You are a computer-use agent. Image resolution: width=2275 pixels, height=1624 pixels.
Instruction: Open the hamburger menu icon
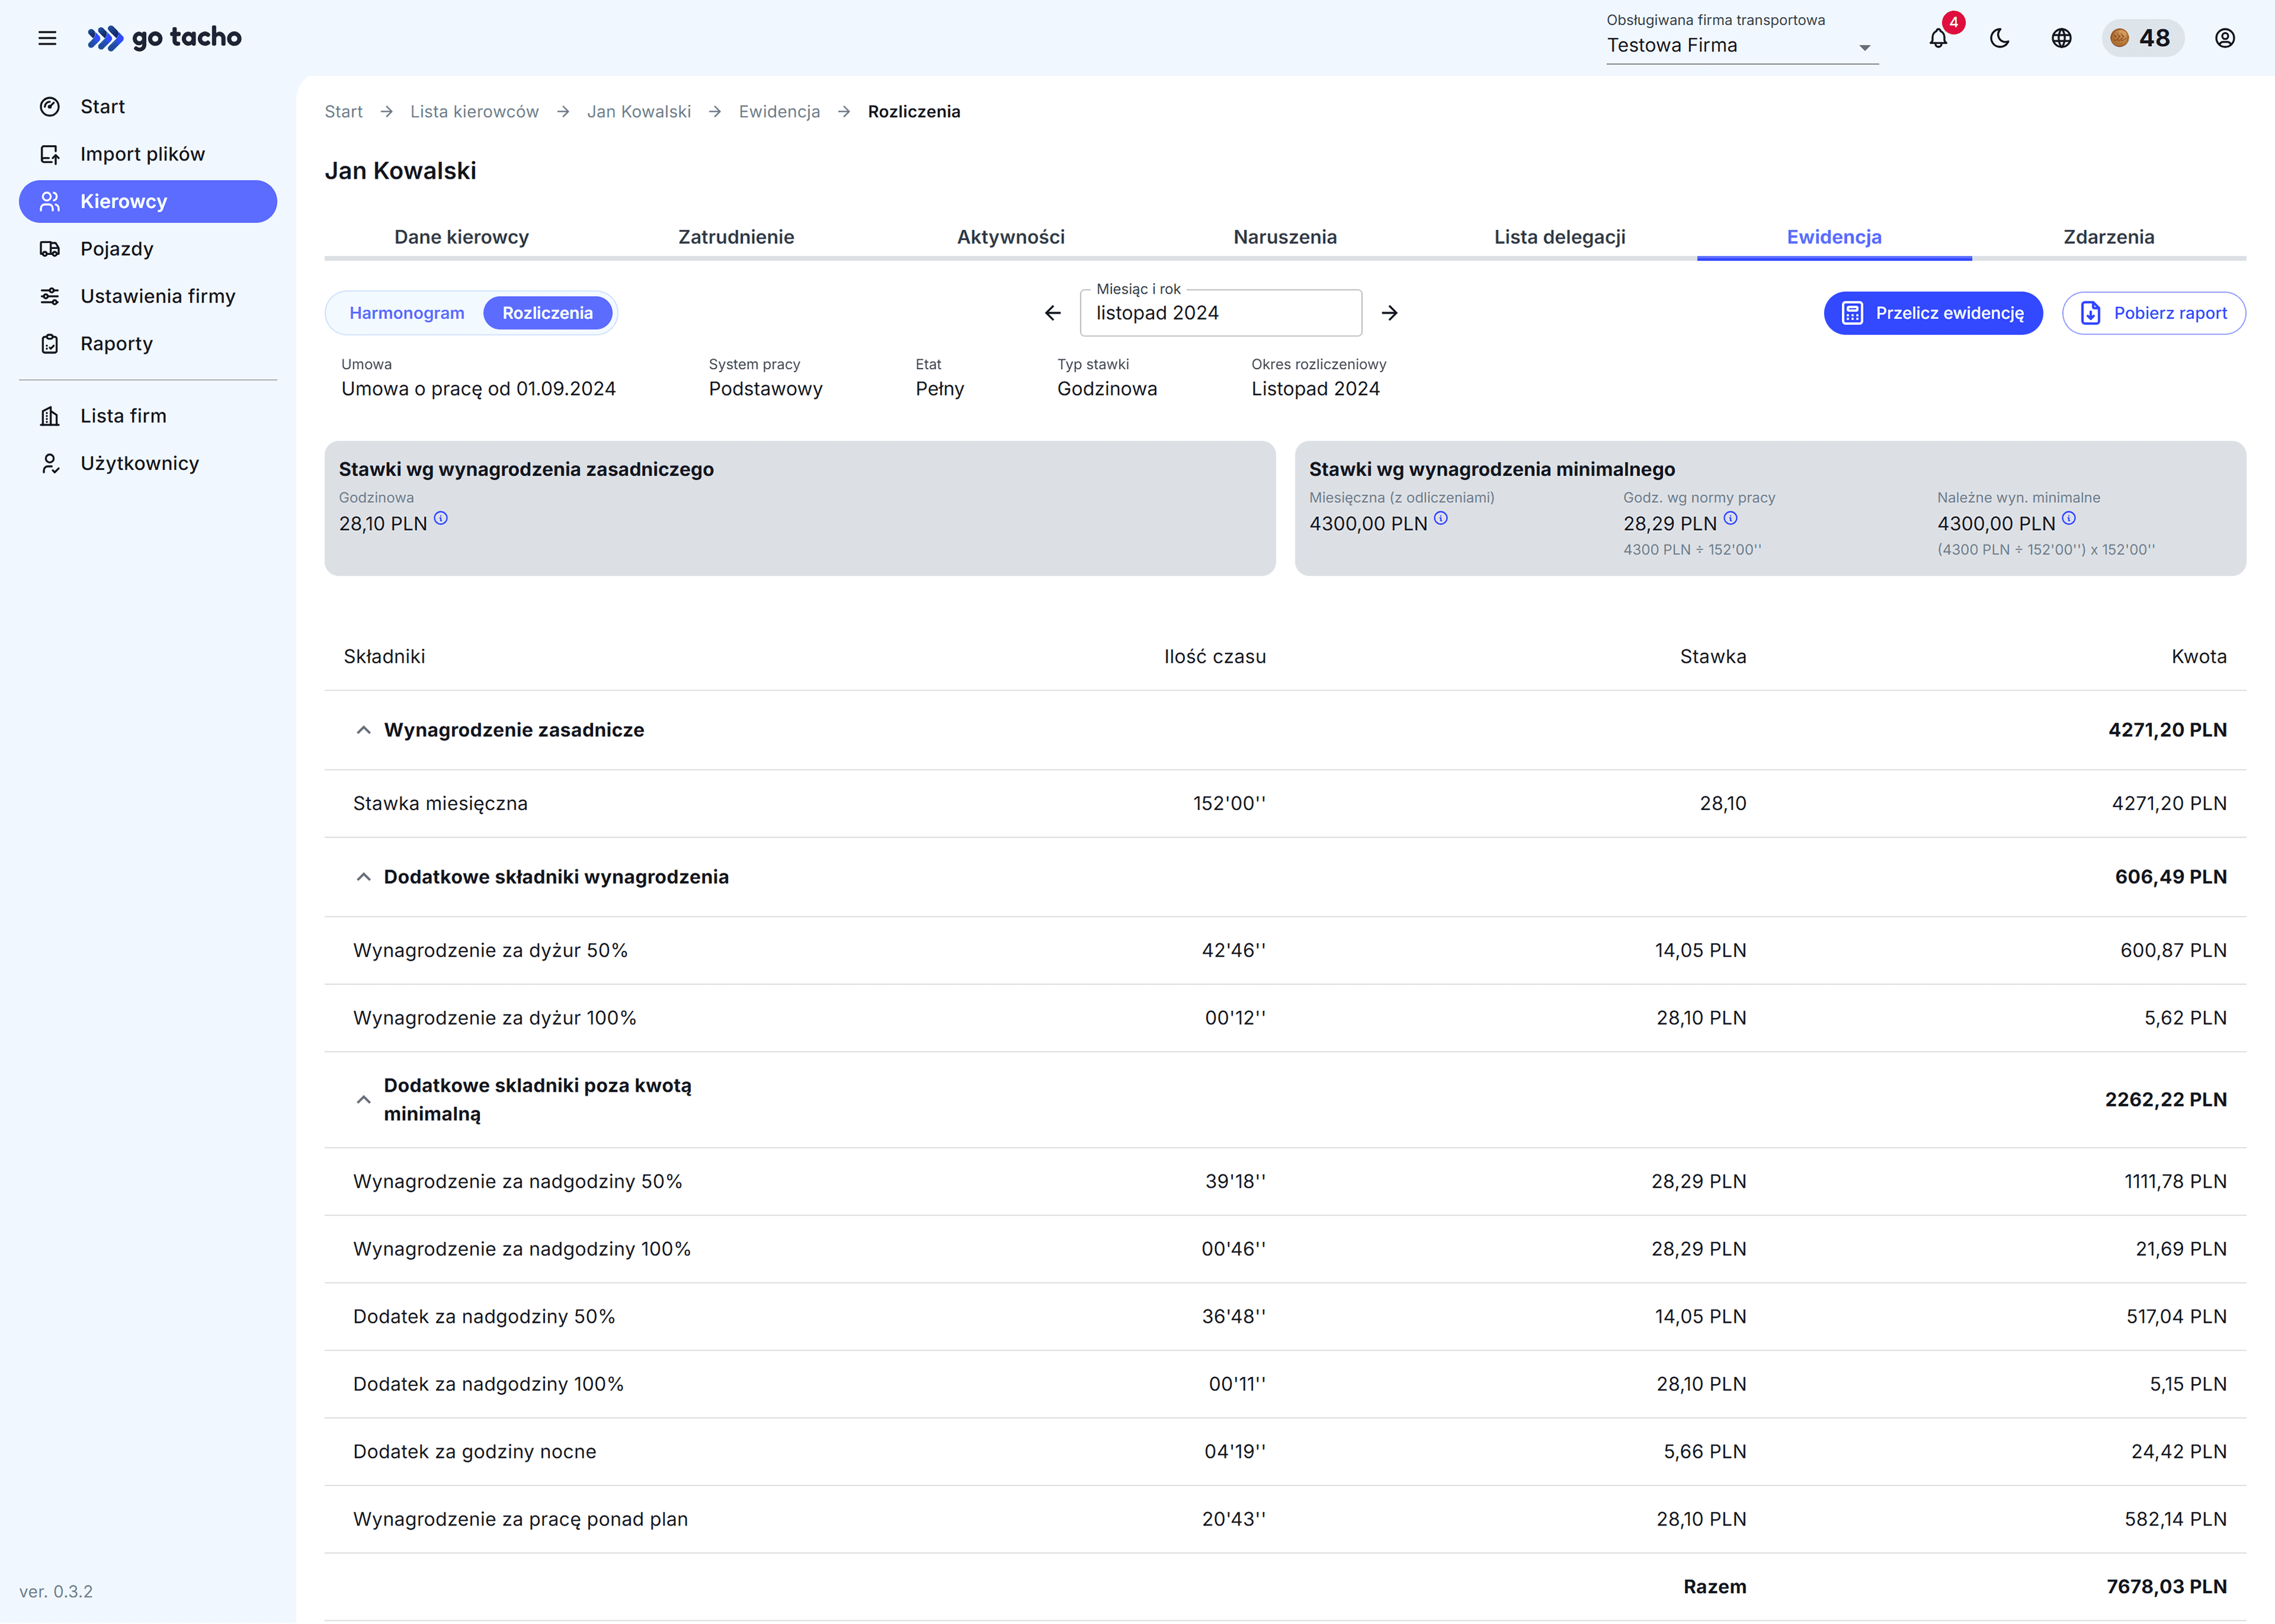tap(47, 38)
